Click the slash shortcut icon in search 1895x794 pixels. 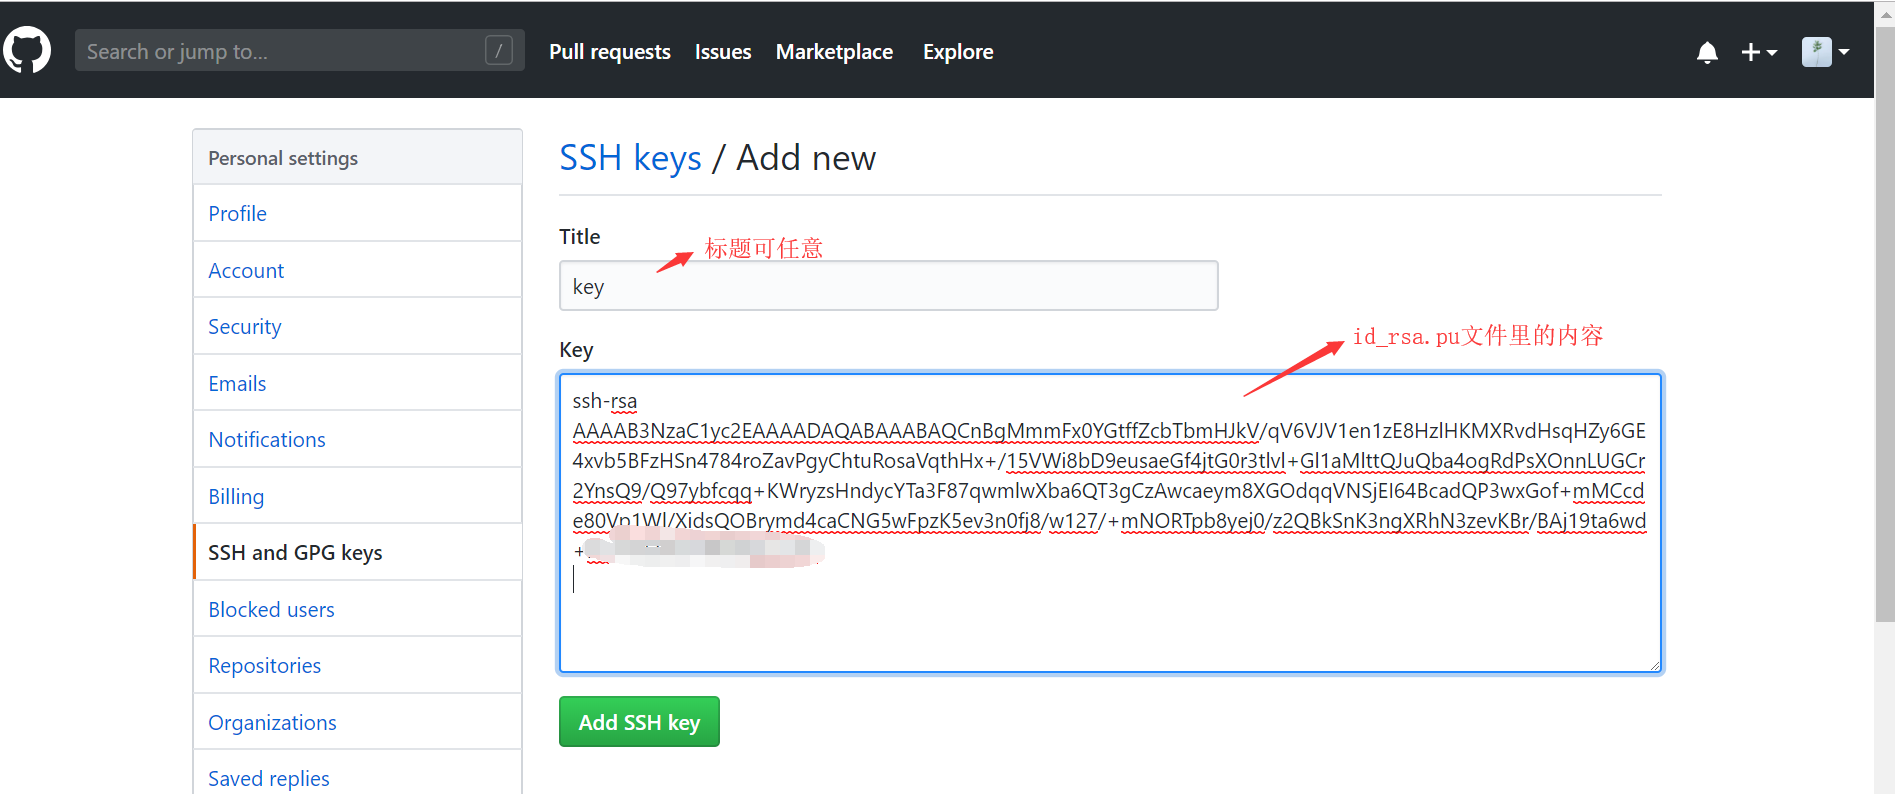click(x=499, y=50)
